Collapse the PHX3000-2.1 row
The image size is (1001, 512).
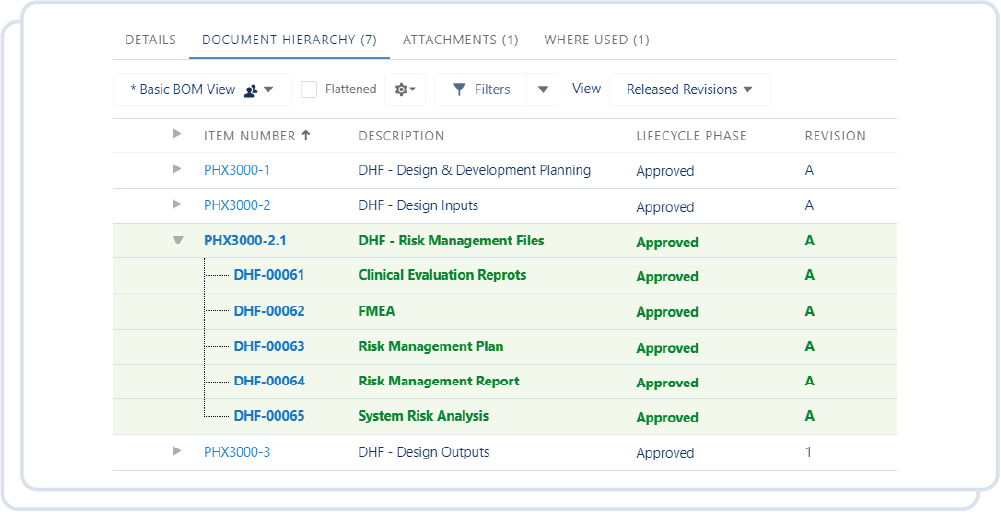[x=178, y=240]
